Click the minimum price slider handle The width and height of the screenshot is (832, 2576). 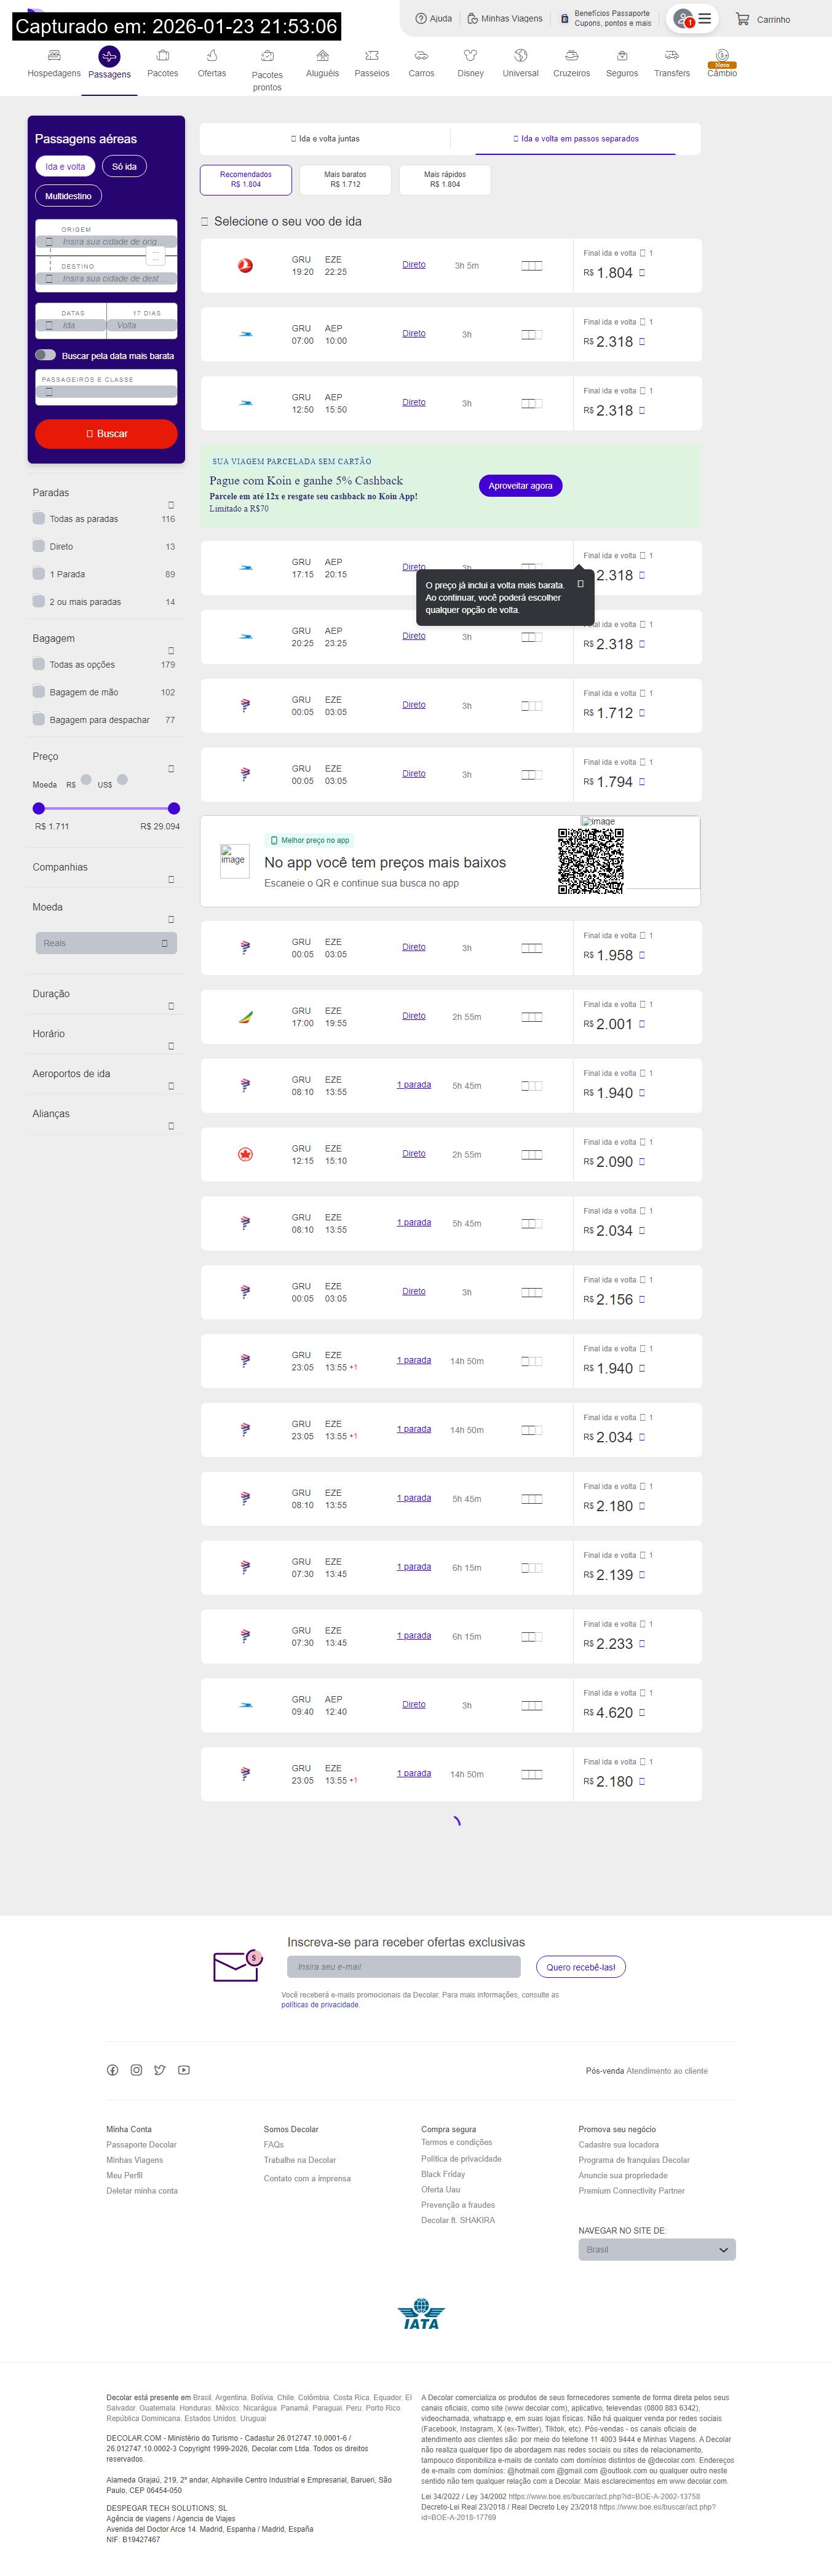[39, 808]
